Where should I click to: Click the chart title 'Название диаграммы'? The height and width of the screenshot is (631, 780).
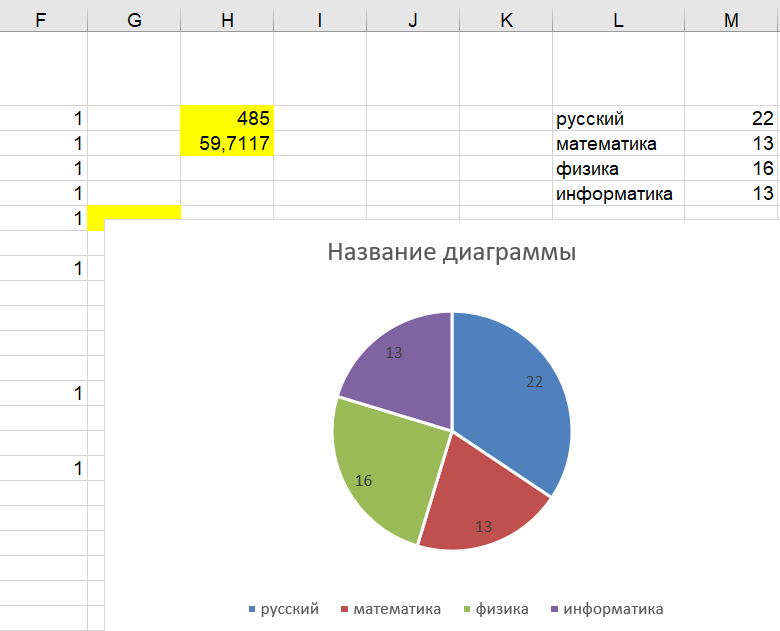point(452,252)
